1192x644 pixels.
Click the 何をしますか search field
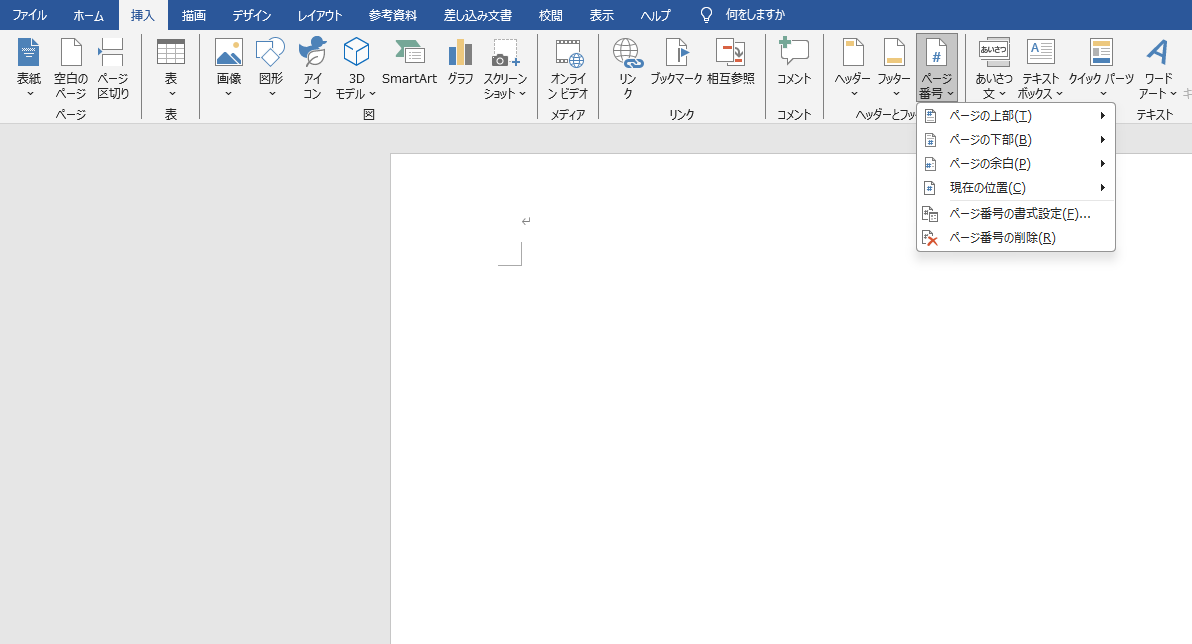(x=755, y=15)
